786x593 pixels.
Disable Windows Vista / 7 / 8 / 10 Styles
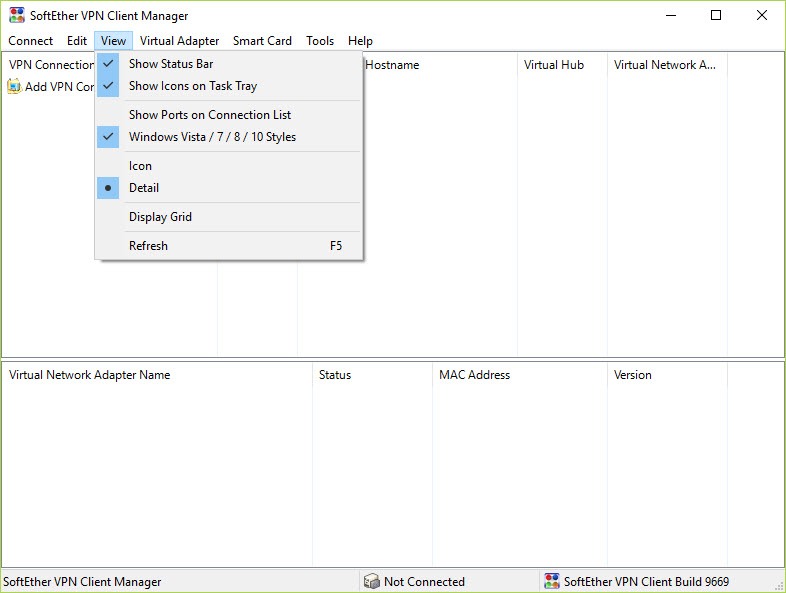tap(212, 137)
